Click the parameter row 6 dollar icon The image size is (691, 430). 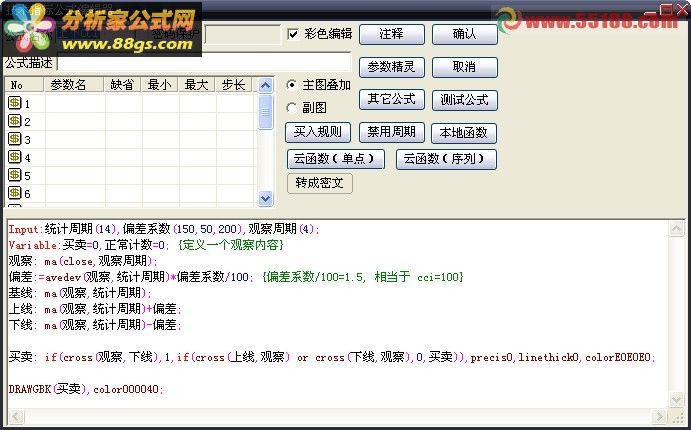pyautogui.click(x=15, y=193)
